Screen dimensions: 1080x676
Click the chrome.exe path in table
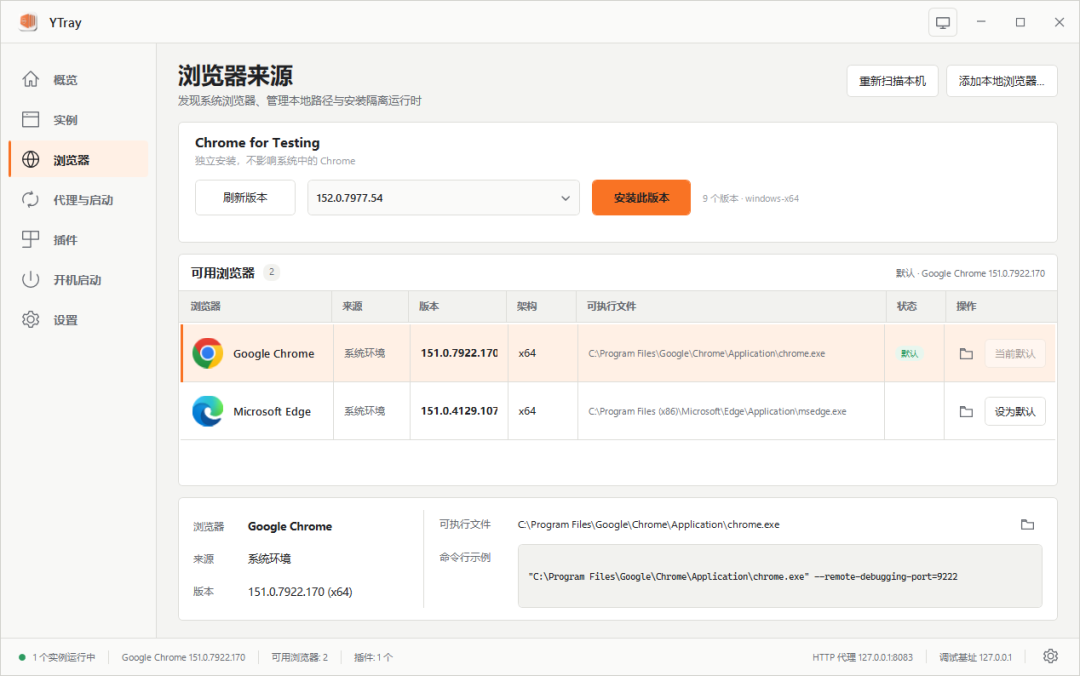707,354
